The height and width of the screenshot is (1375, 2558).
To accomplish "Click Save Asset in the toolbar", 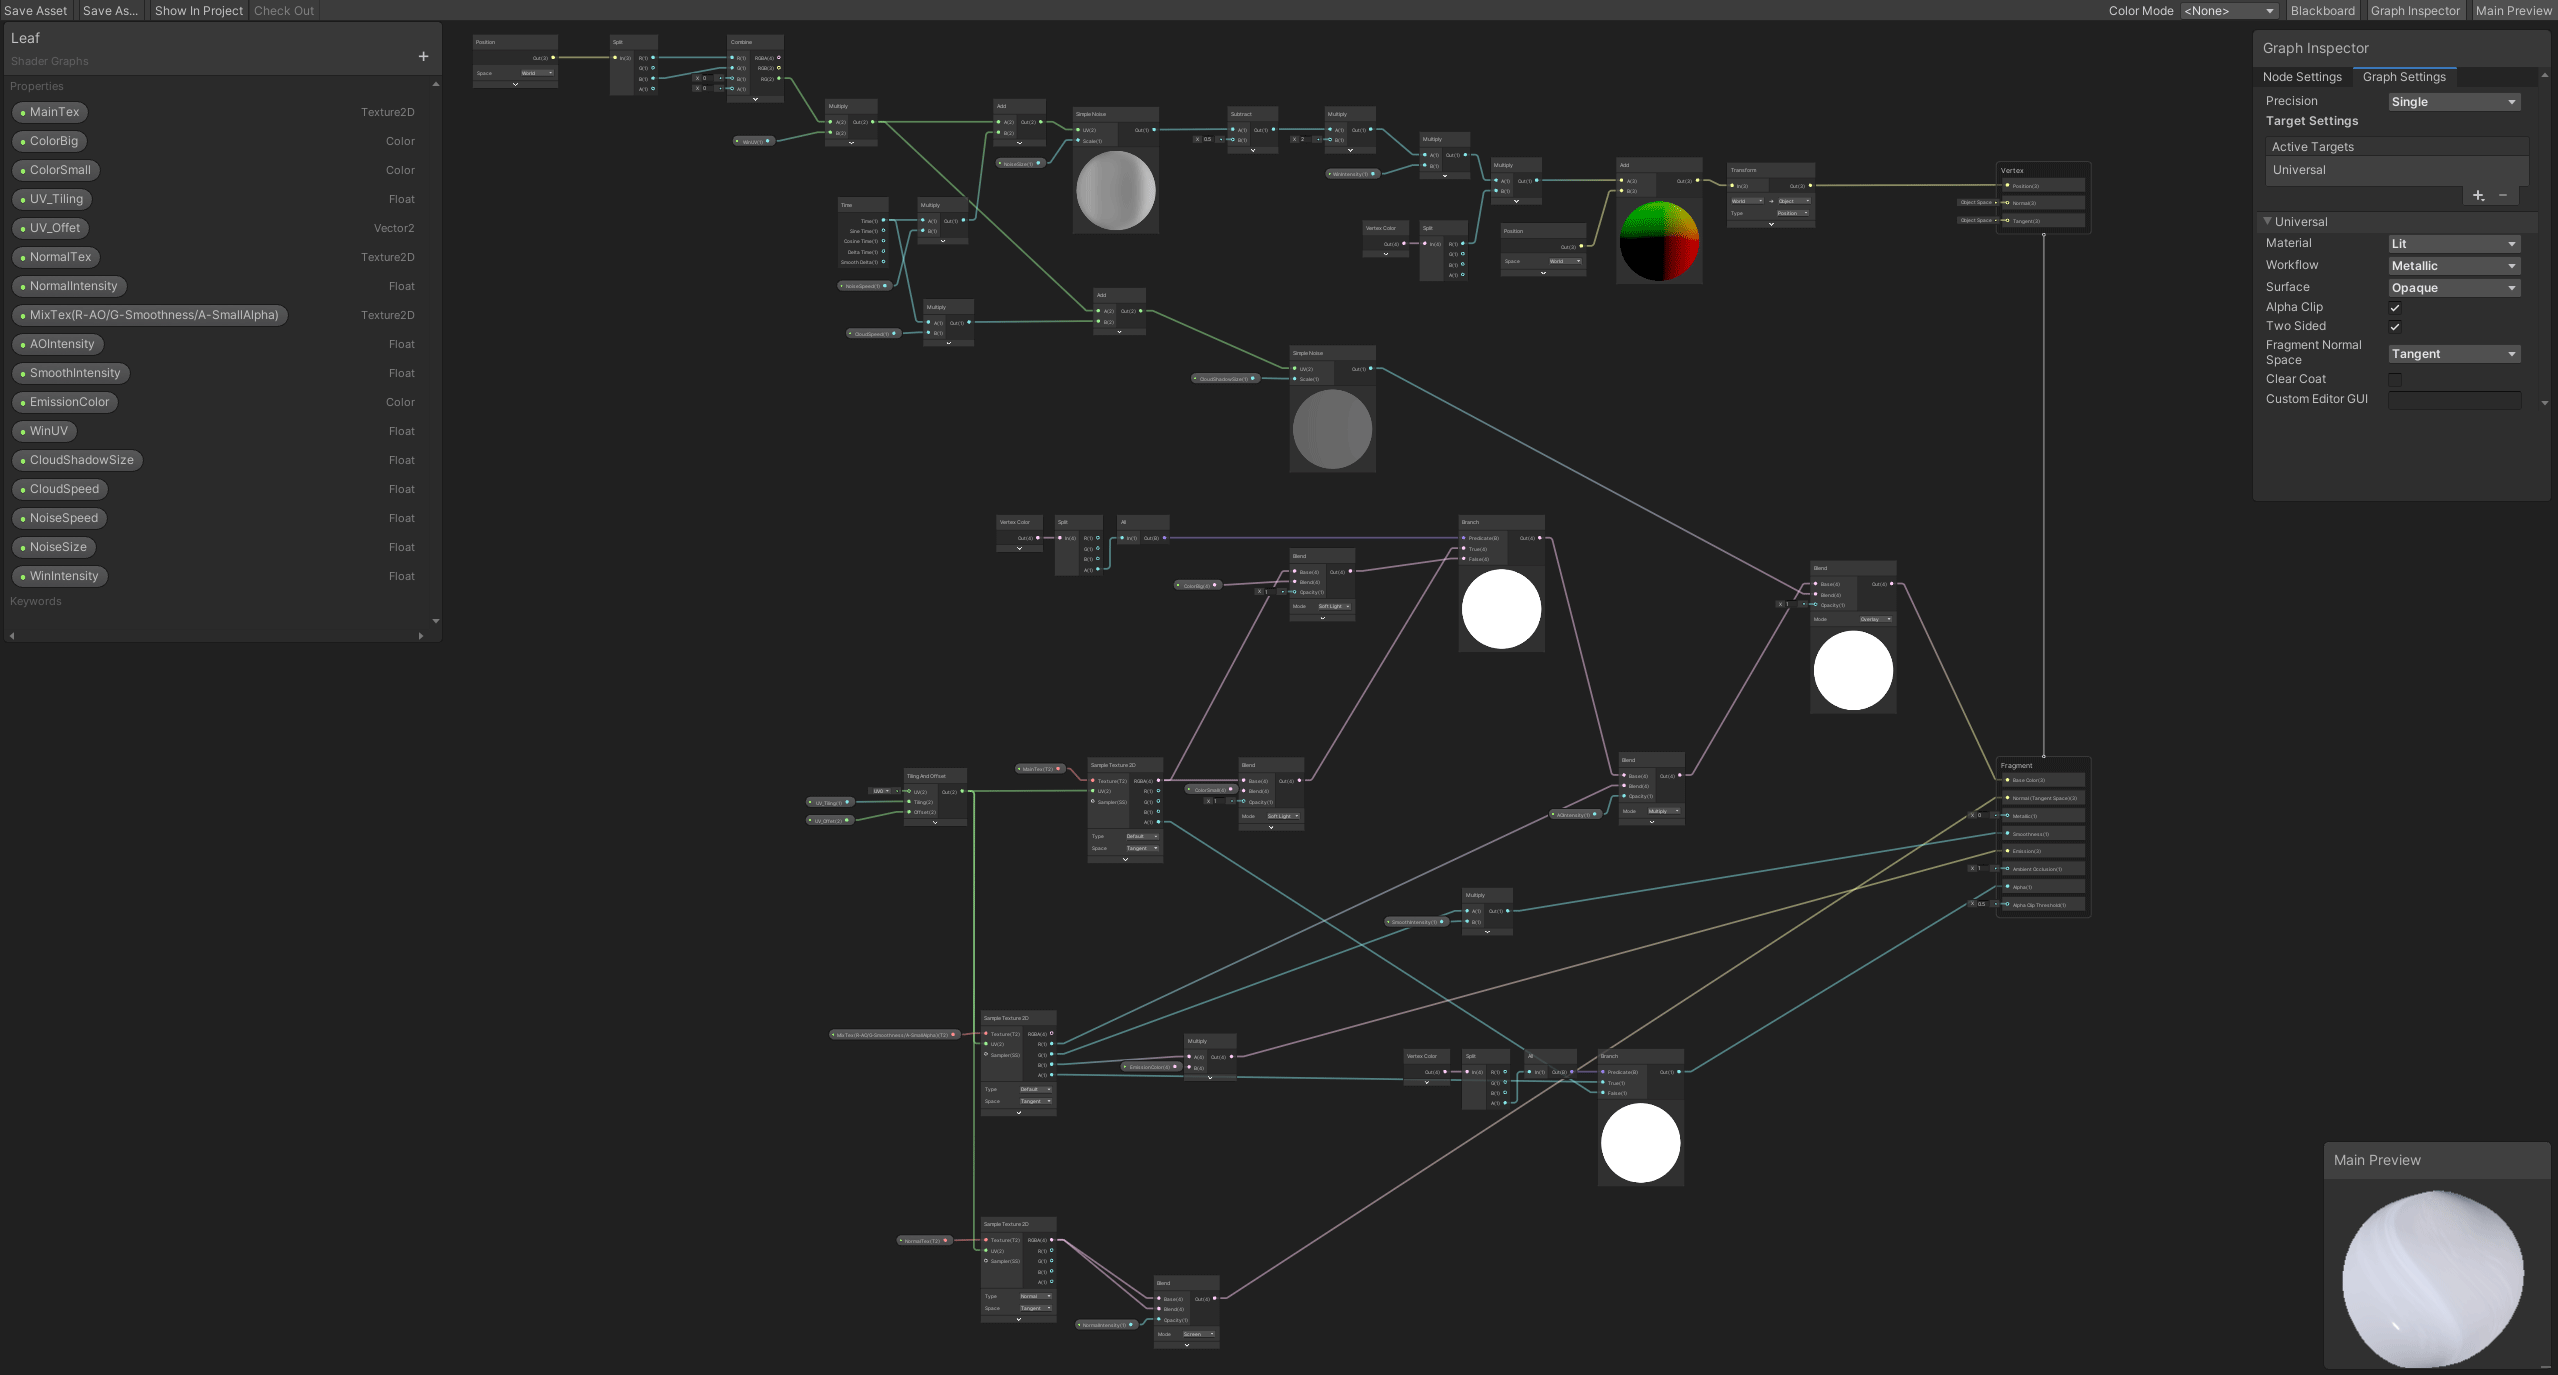I will click(x=36, y=10).
